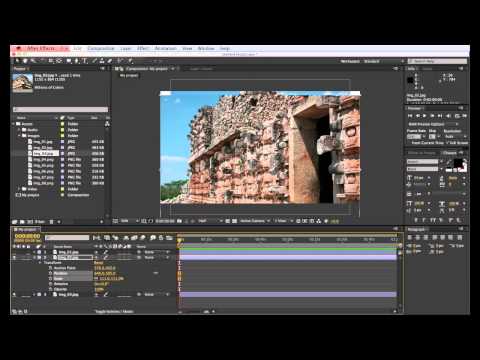
Task: Center paragraph text
Action: click(x=418, y=237)
